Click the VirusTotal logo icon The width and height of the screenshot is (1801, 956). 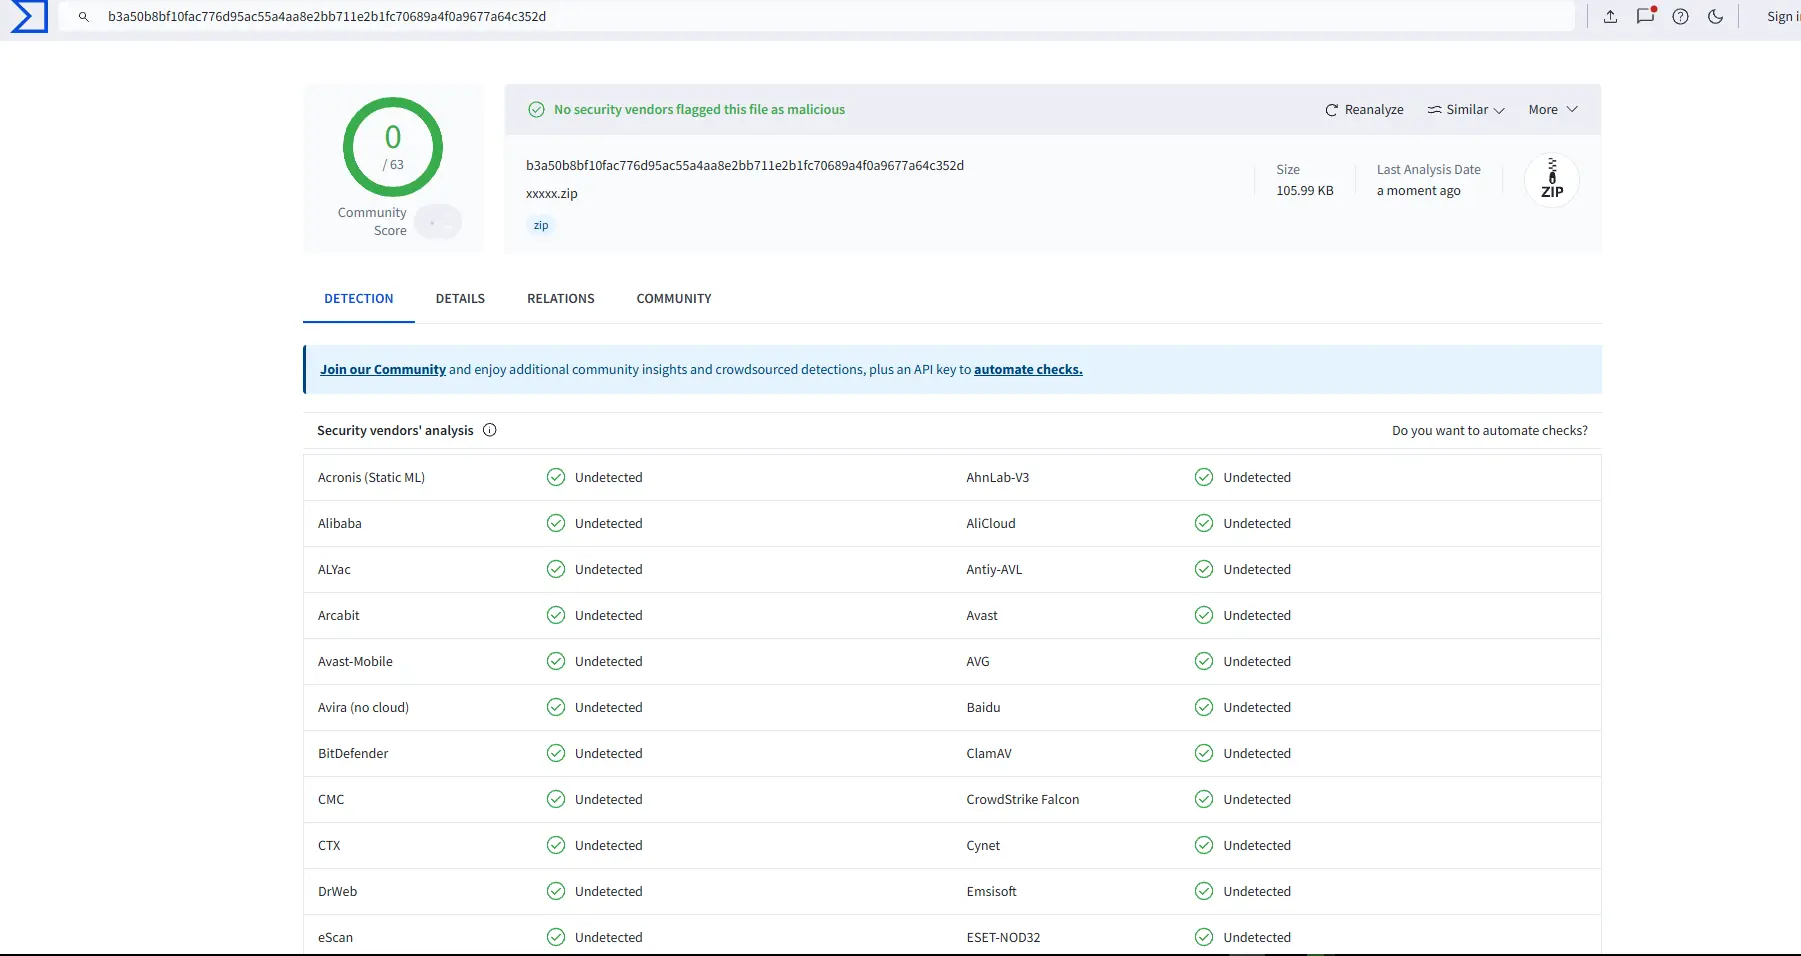click(x=28, y=16)
